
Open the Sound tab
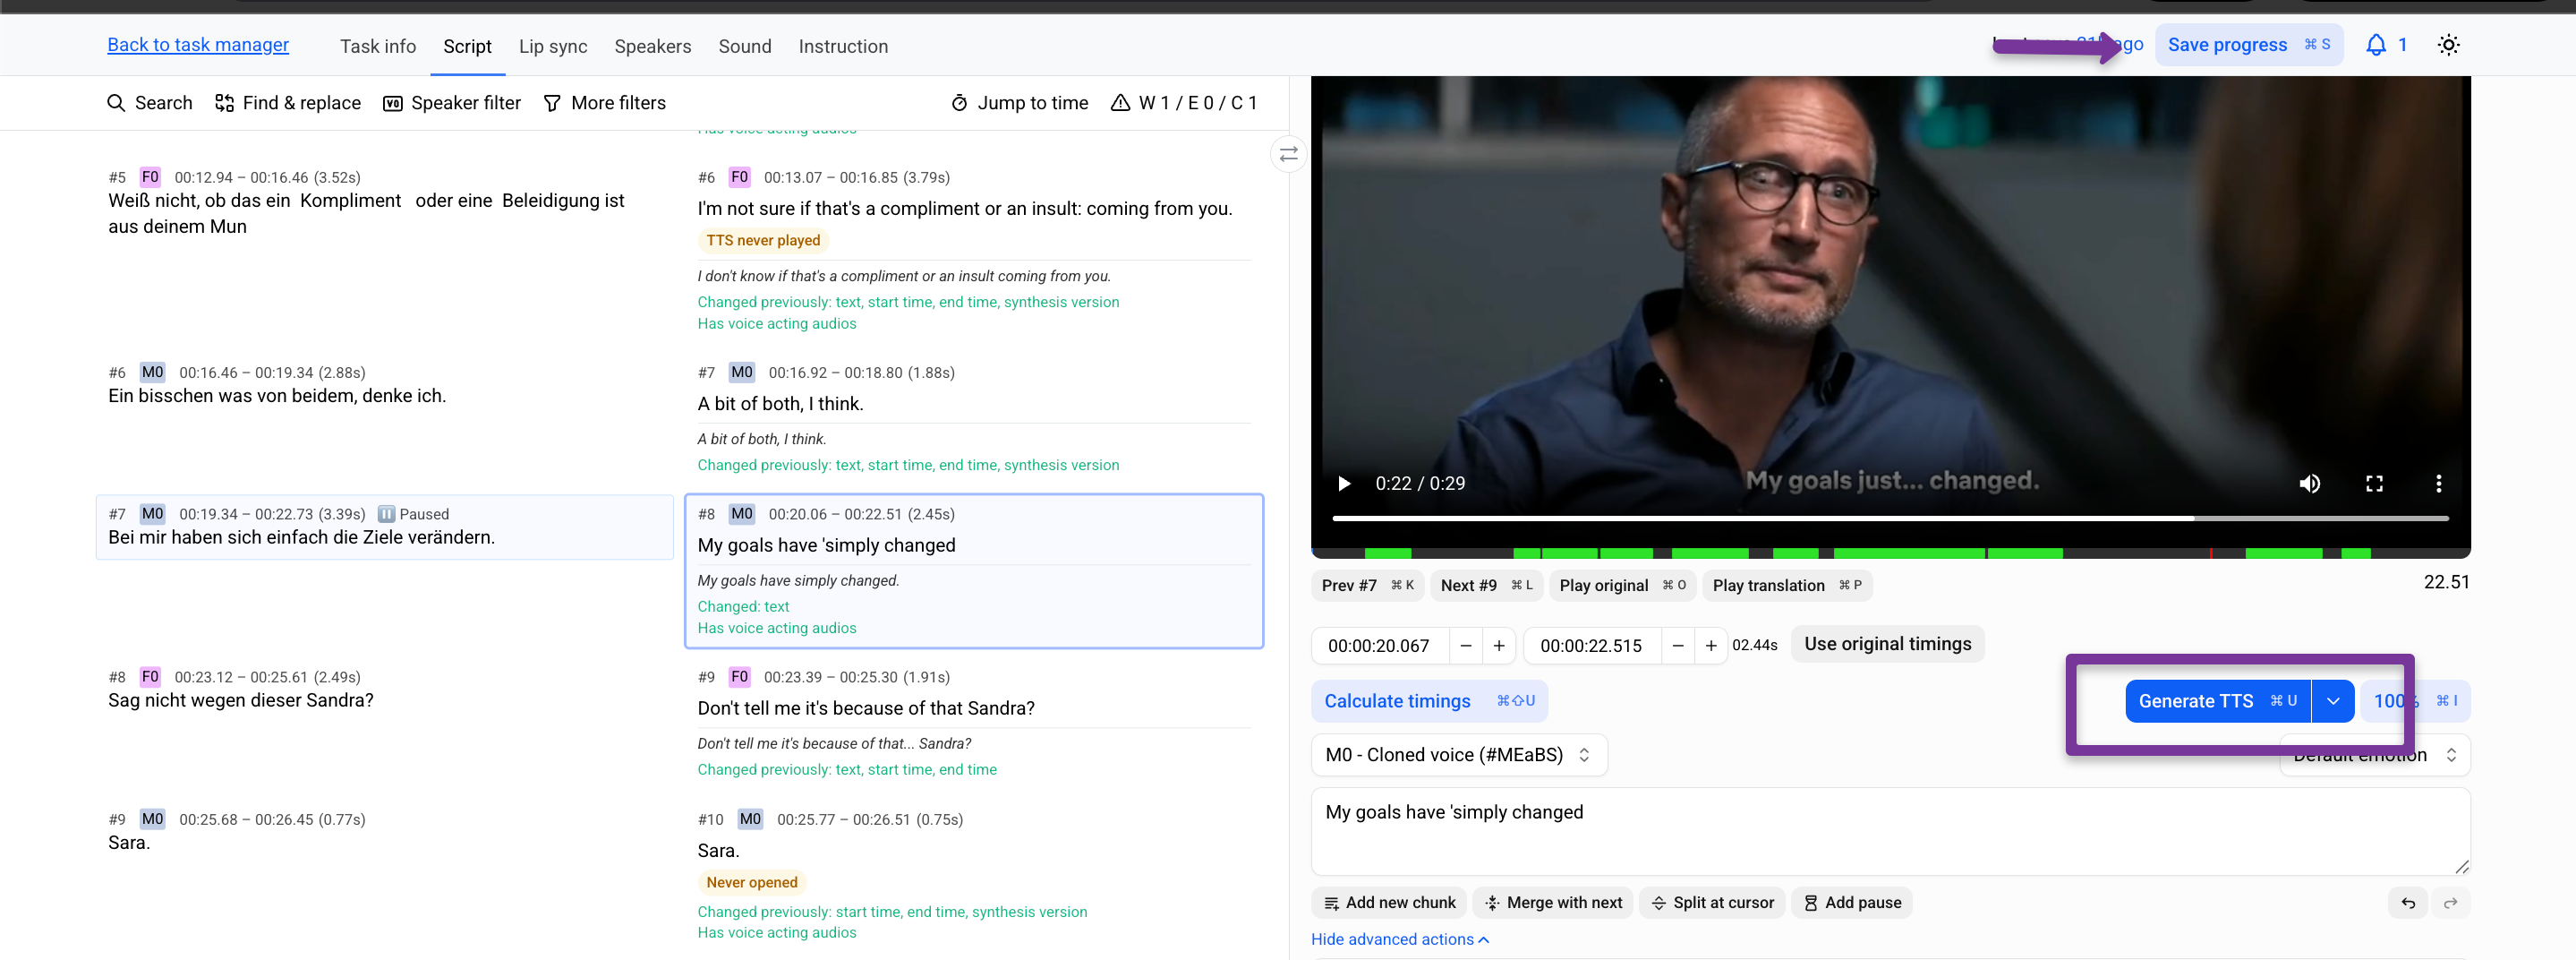click(x=745, y=46)
